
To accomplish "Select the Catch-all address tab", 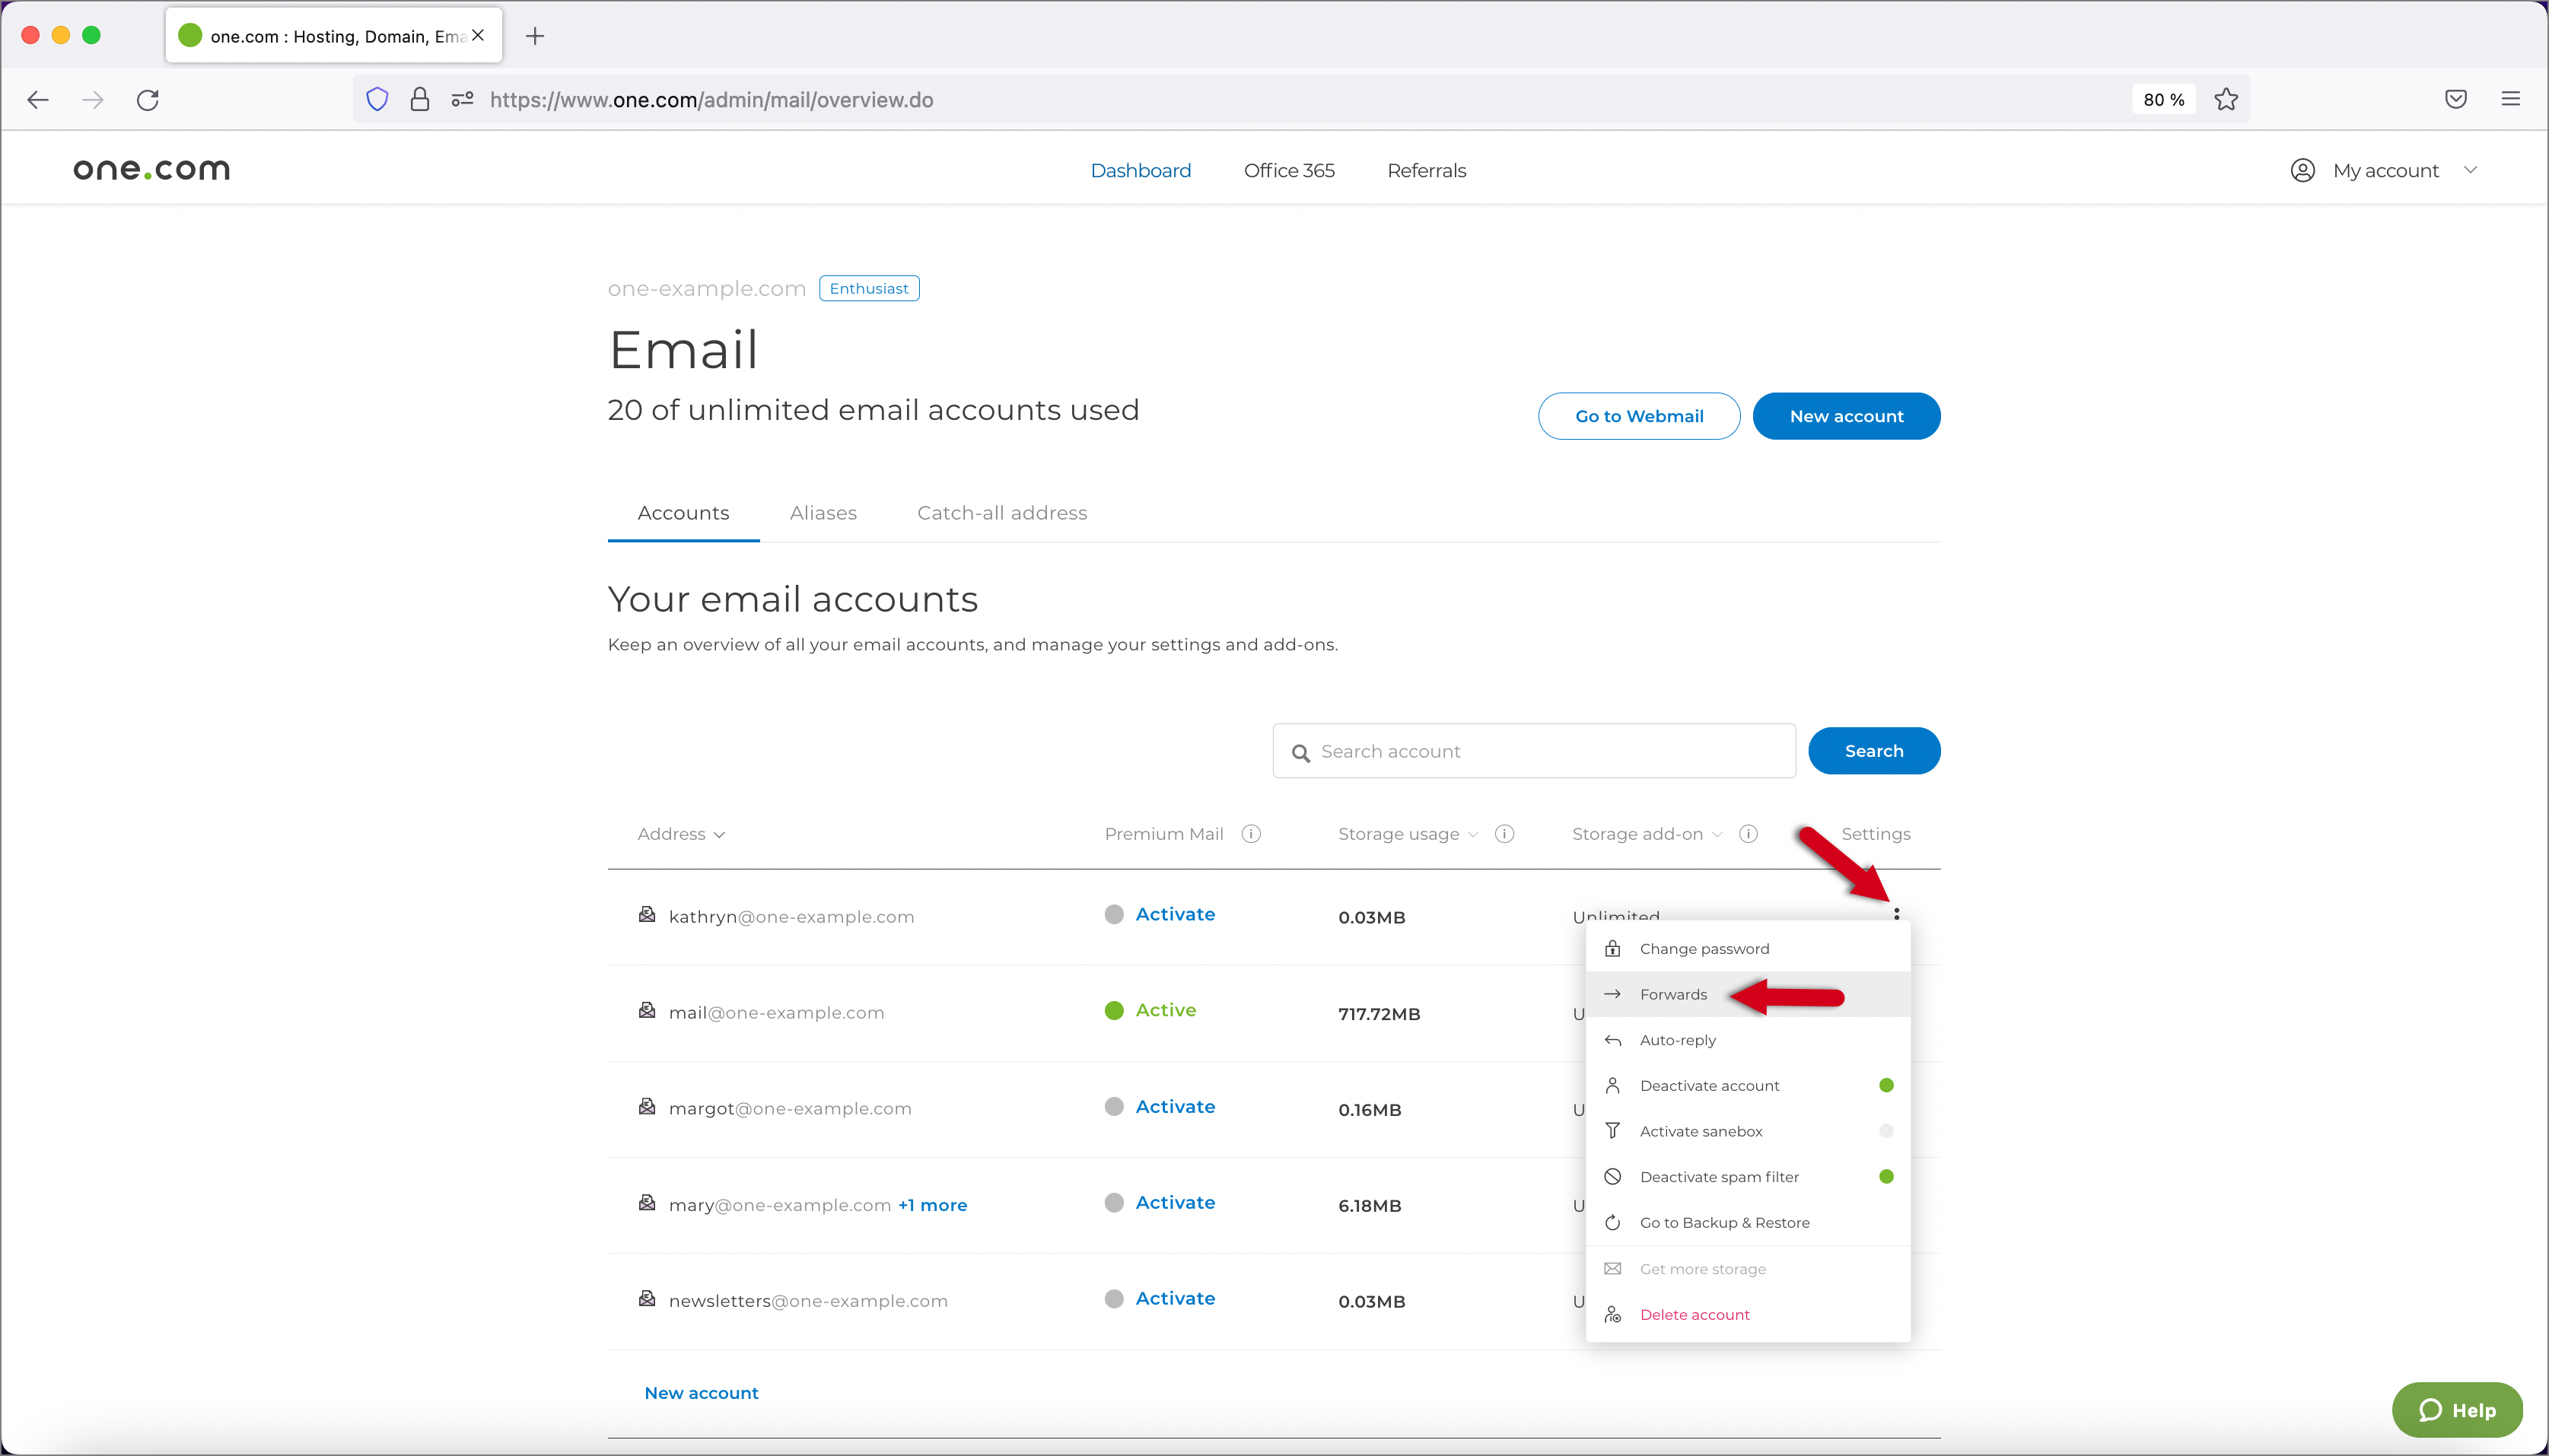I will (x=1001, y=511).
